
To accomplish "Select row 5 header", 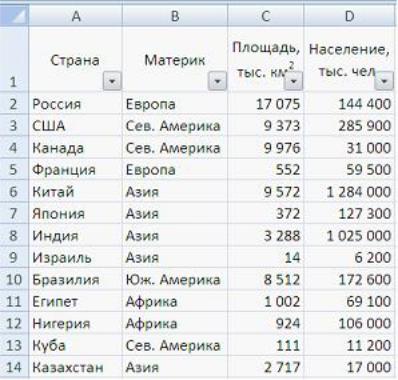I will 14,169.
